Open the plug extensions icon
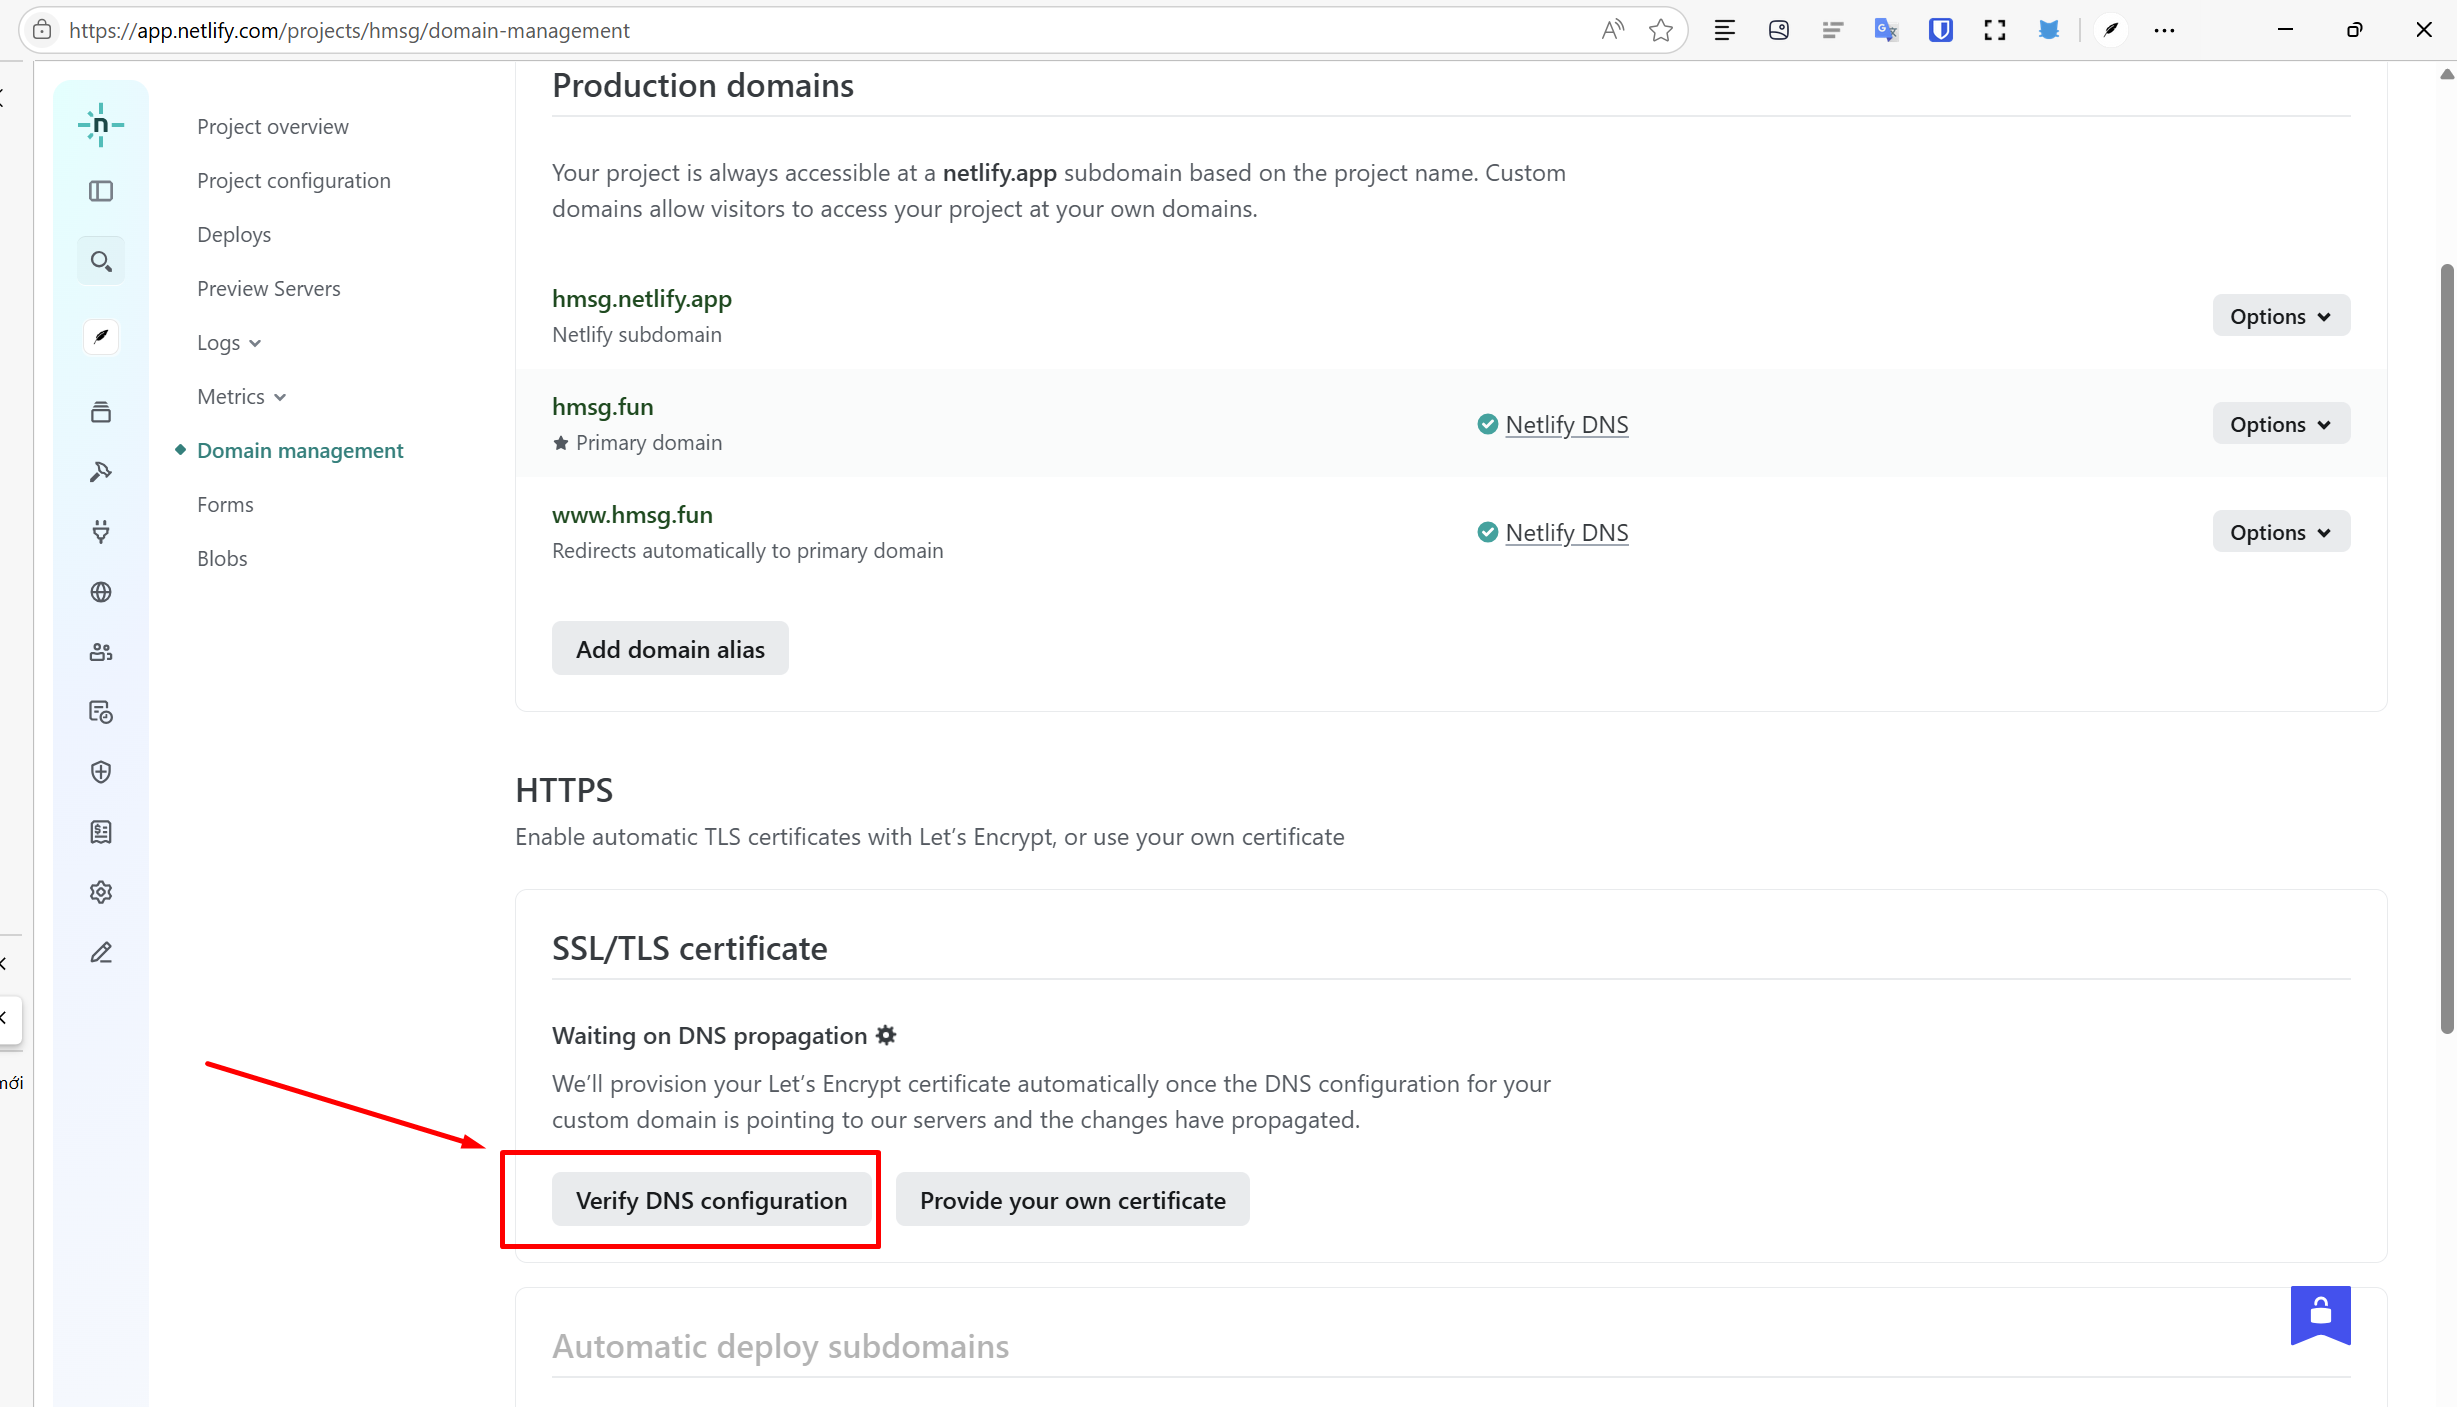The image size is (2457, 1407). coord(100,531)
